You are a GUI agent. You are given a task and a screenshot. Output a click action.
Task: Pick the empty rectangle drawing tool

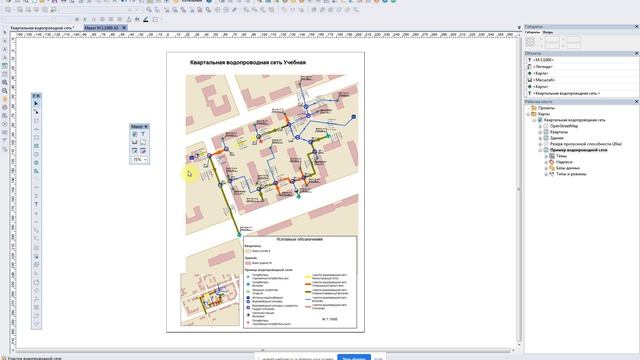tap(36, 138)
